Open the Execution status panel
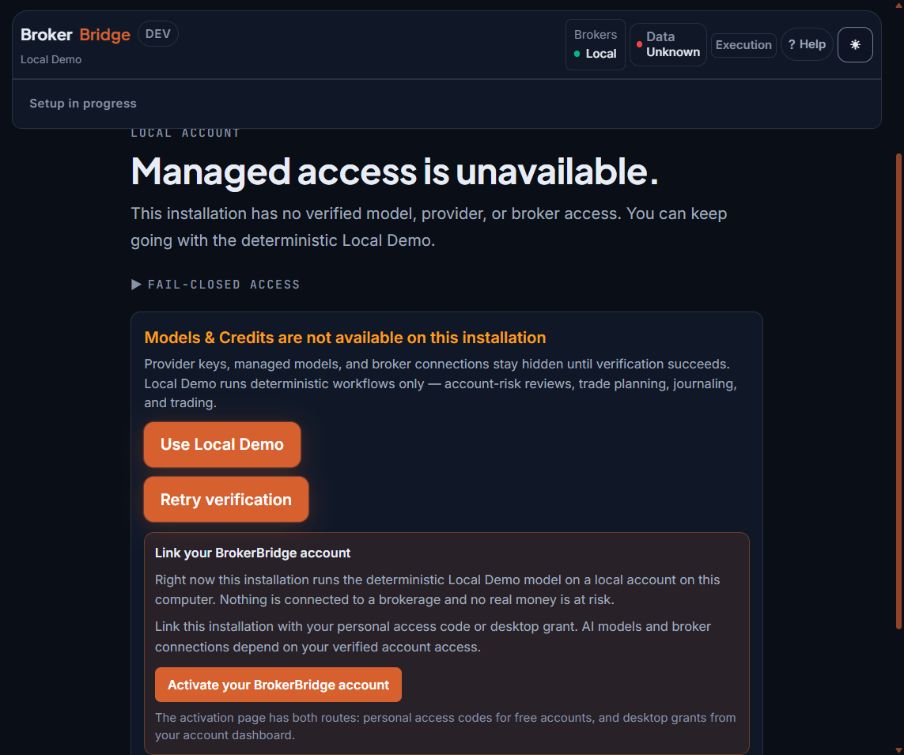 coord(743,45)
